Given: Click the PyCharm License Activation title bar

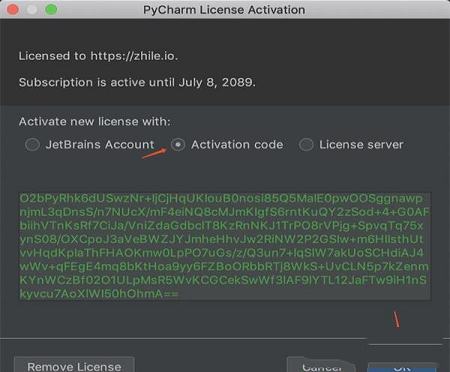Looking at the screenshot, I should pos(224,10).
